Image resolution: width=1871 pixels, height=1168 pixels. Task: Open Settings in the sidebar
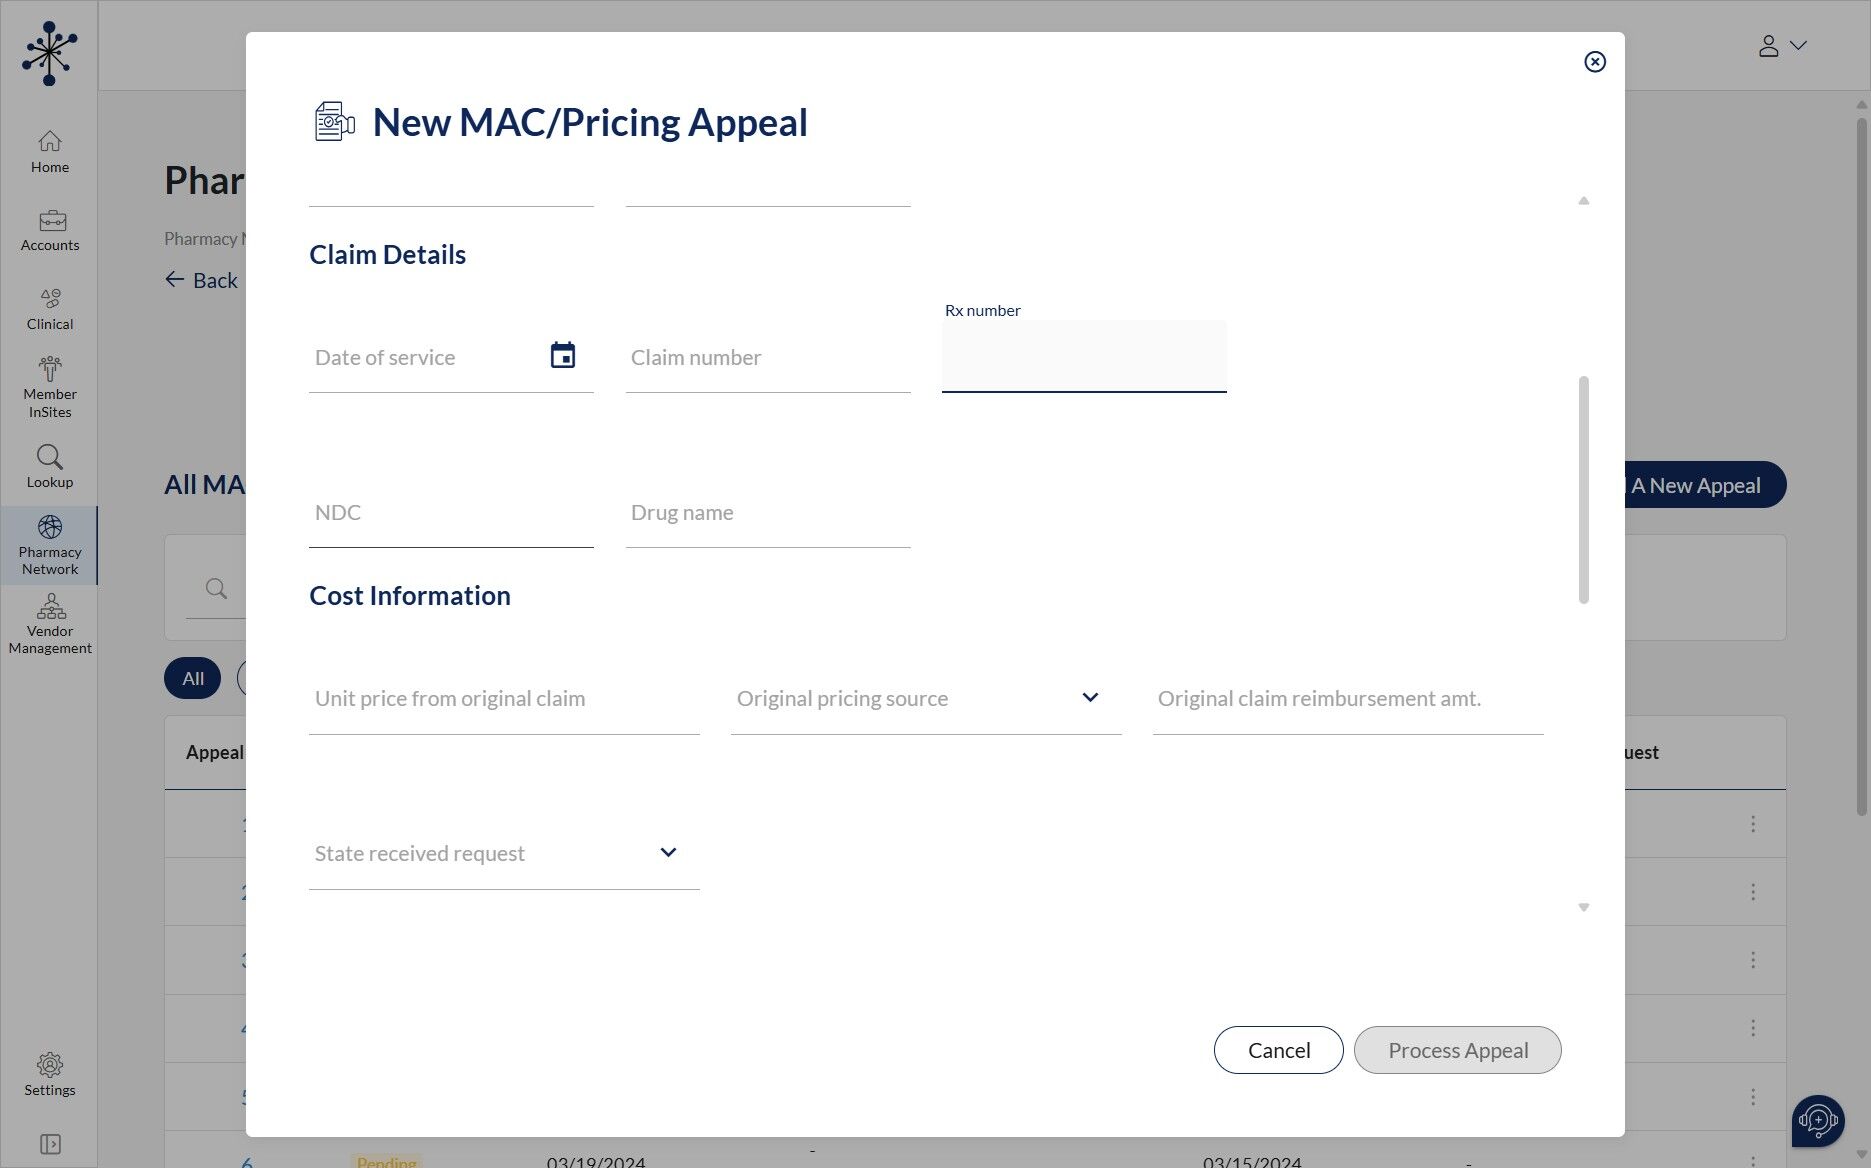pos(50,1074)
